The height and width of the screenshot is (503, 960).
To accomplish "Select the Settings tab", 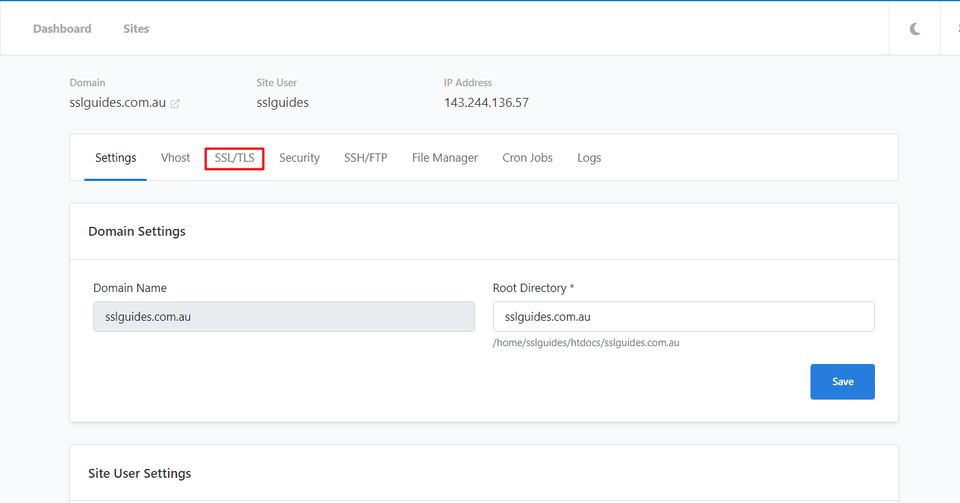I will pyautogui.click(x=115, y=158).
